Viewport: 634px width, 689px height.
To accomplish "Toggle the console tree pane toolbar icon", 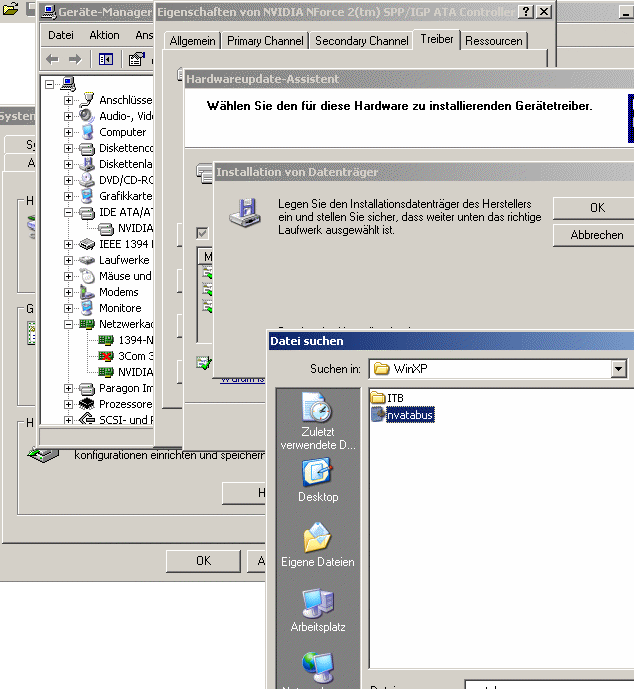I will pyautogui.click(x=106, y=59).
